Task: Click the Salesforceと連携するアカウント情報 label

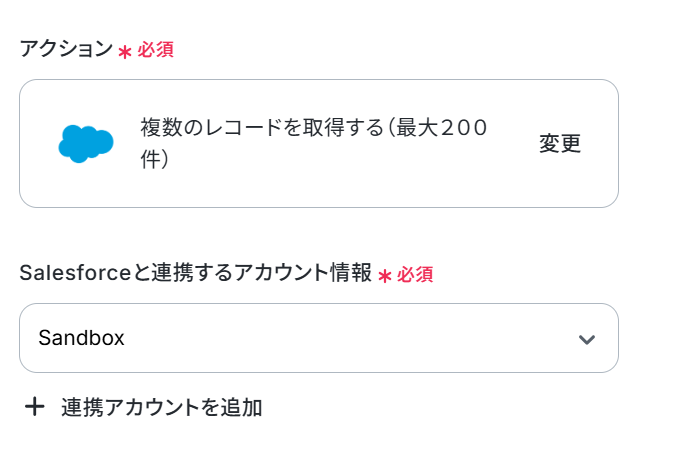Action: tap(195, 273)
